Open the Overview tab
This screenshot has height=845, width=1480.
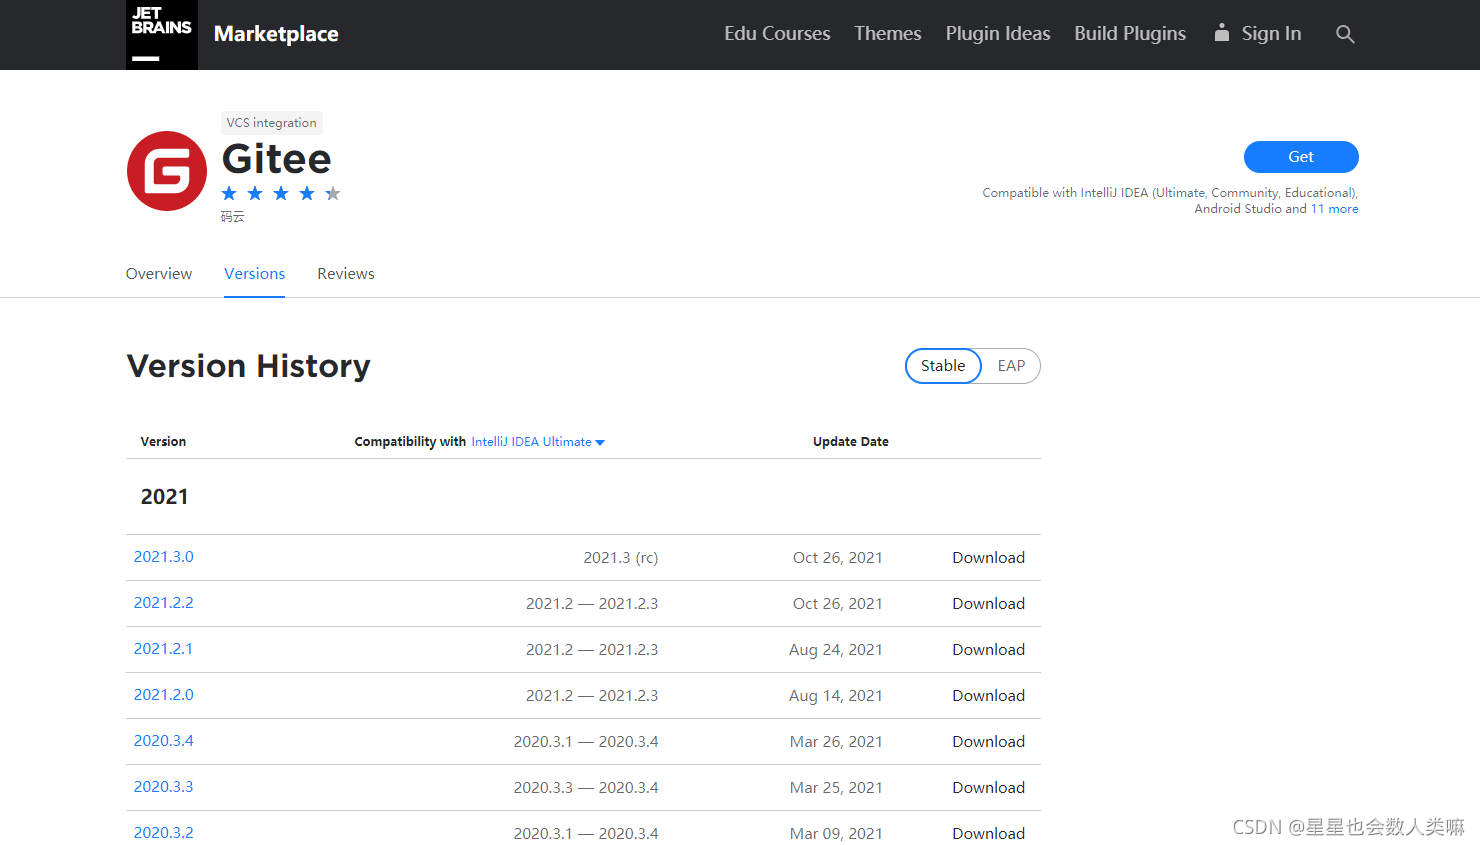point(159,274)
